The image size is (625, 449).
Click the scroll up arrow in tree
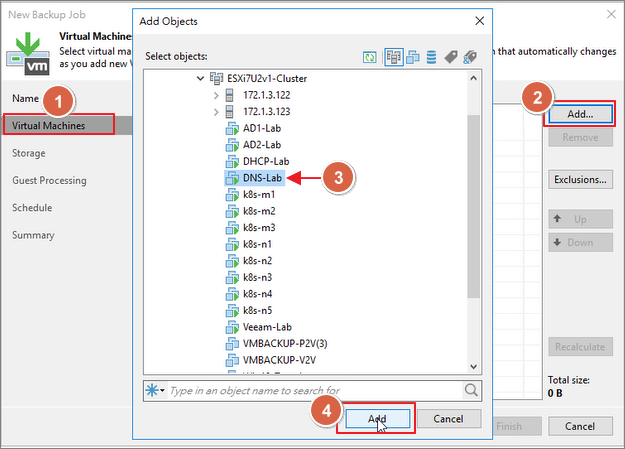click(x=474, y=78)
